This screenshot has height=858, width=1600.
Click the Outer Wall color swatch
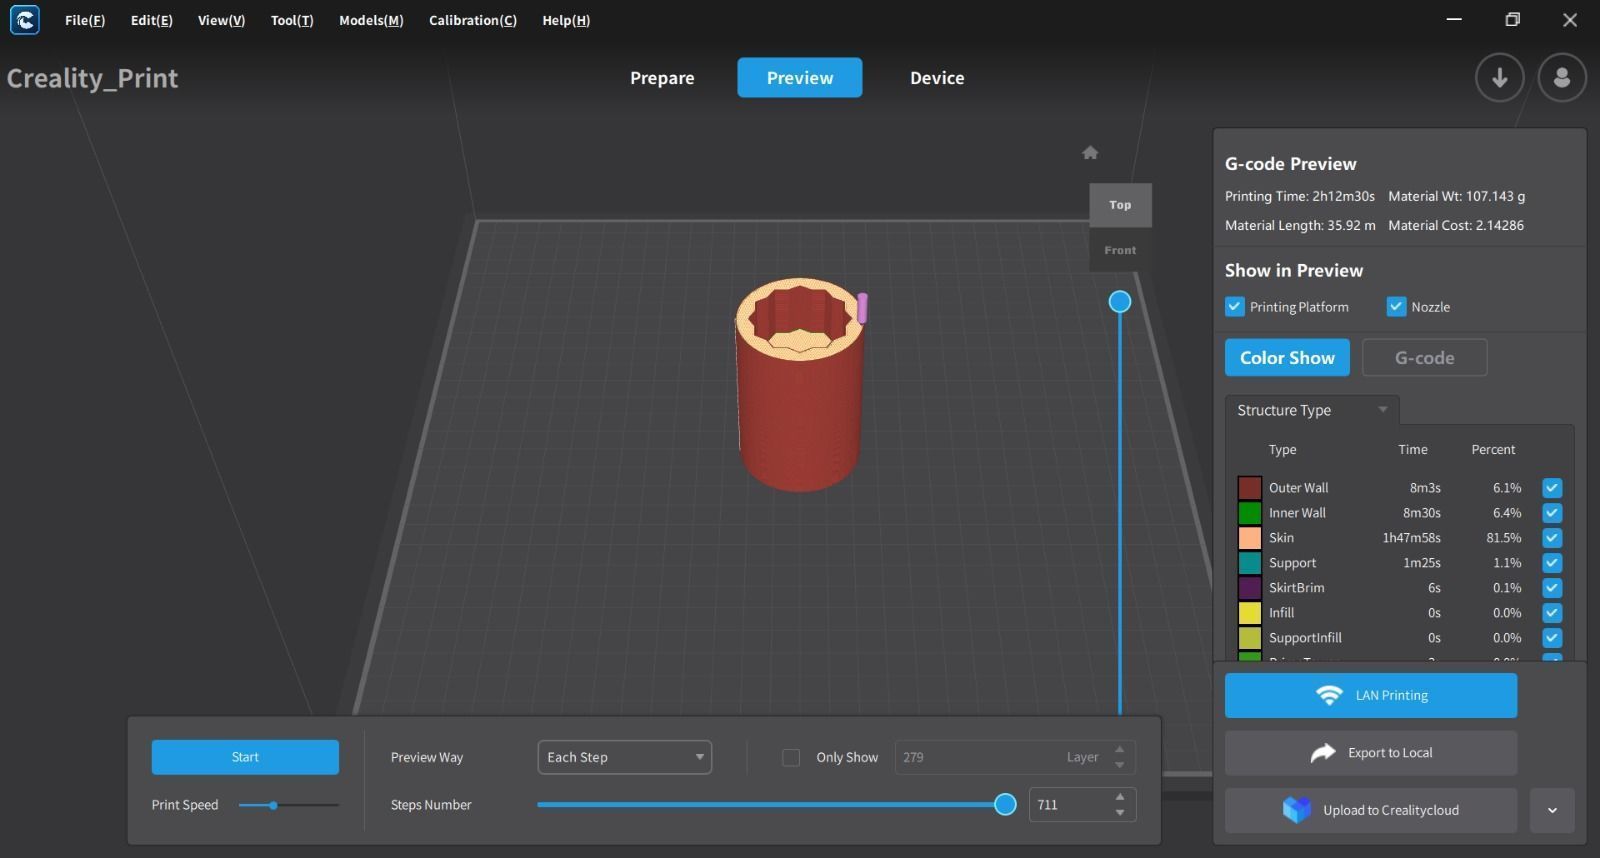pyautogui.click(x=1250, y=488)
